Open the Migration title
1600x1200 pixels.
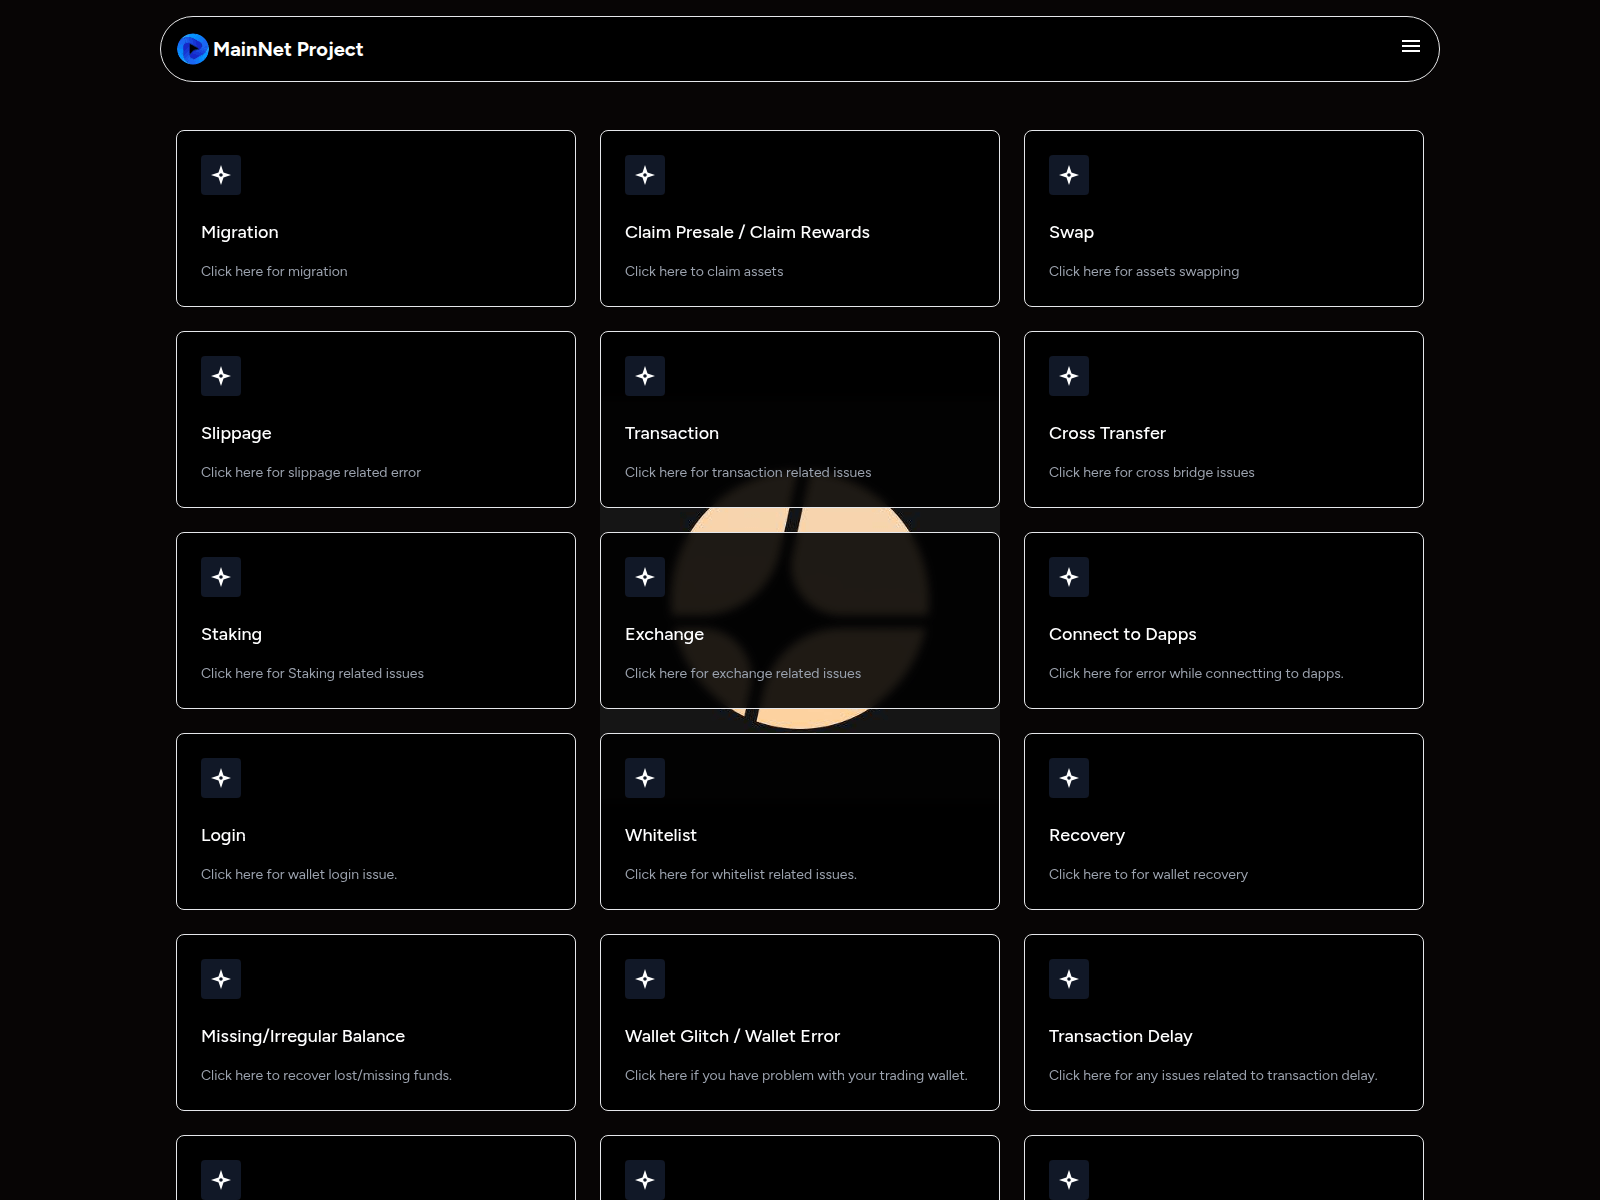[x=240, y=232]
